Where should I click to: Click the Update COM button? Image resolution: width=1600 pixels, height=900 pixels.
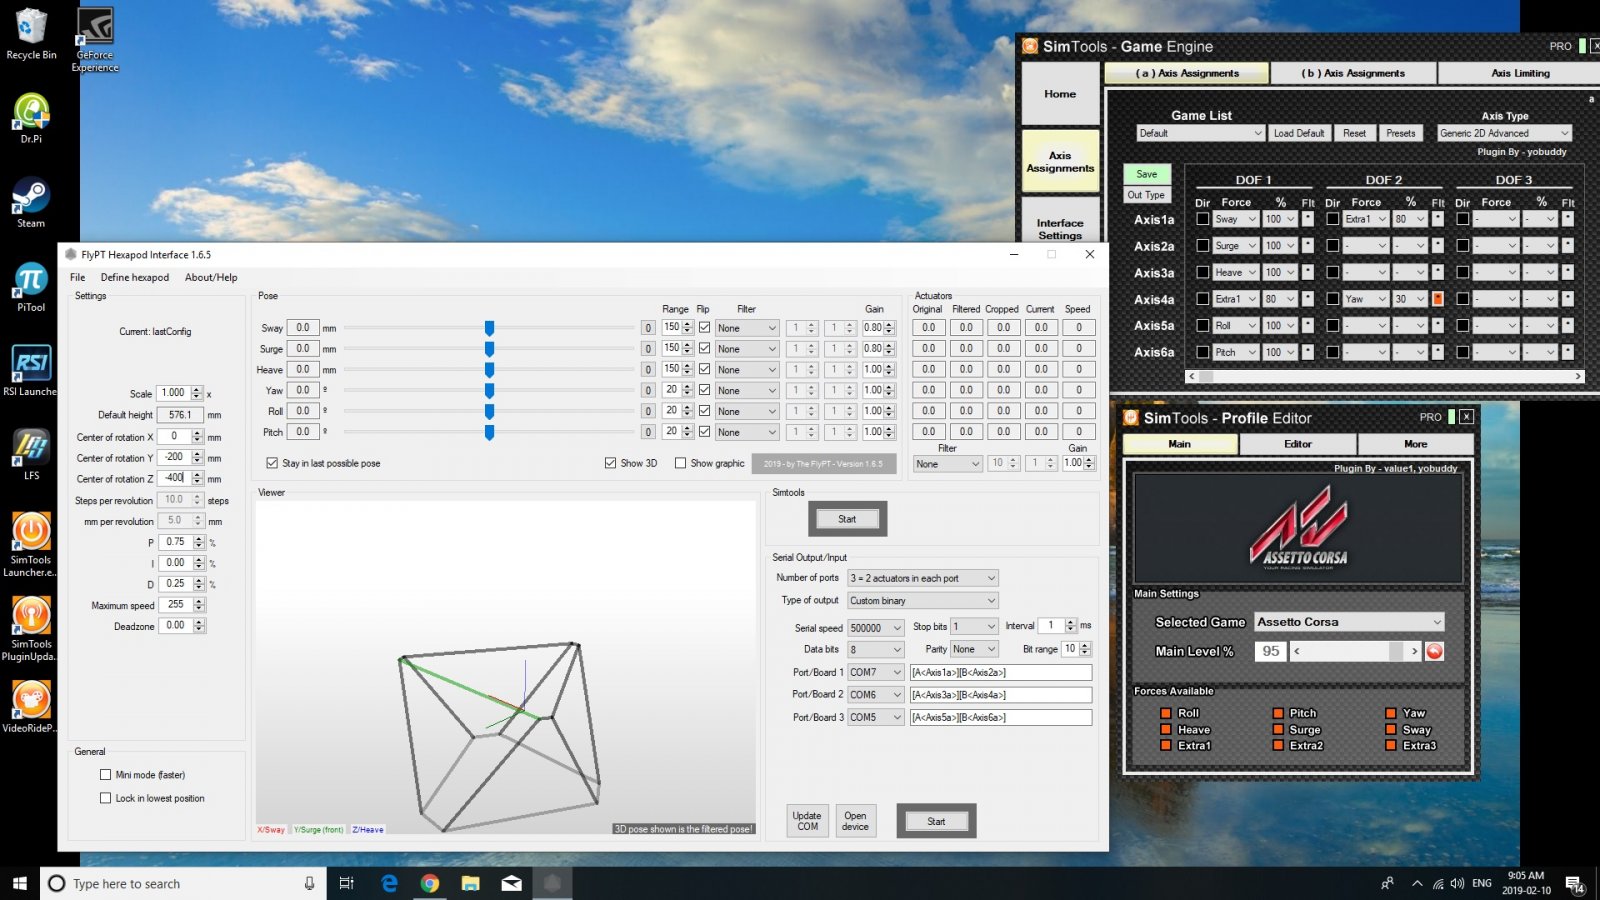click(x=807, y=821)
